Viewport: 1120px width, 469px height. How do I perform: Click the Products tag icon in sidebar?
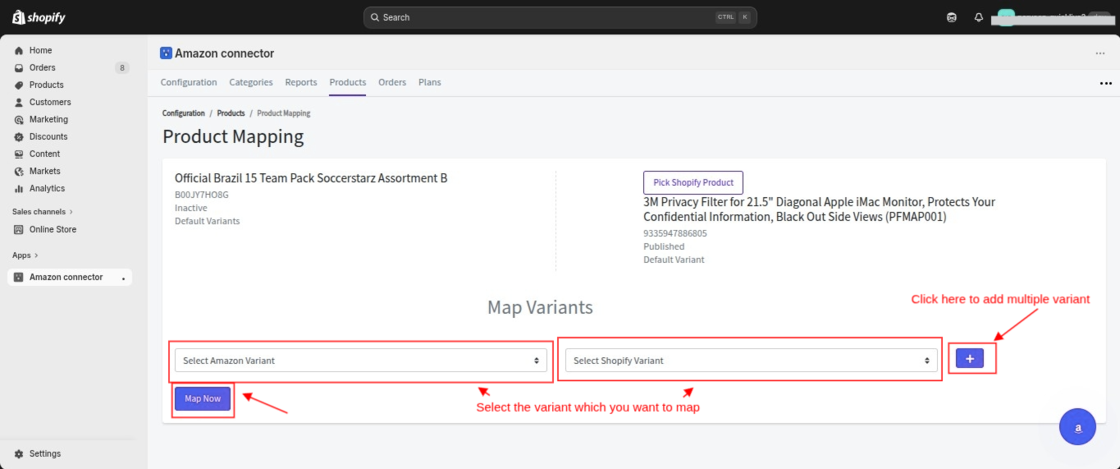pos(19,85)
